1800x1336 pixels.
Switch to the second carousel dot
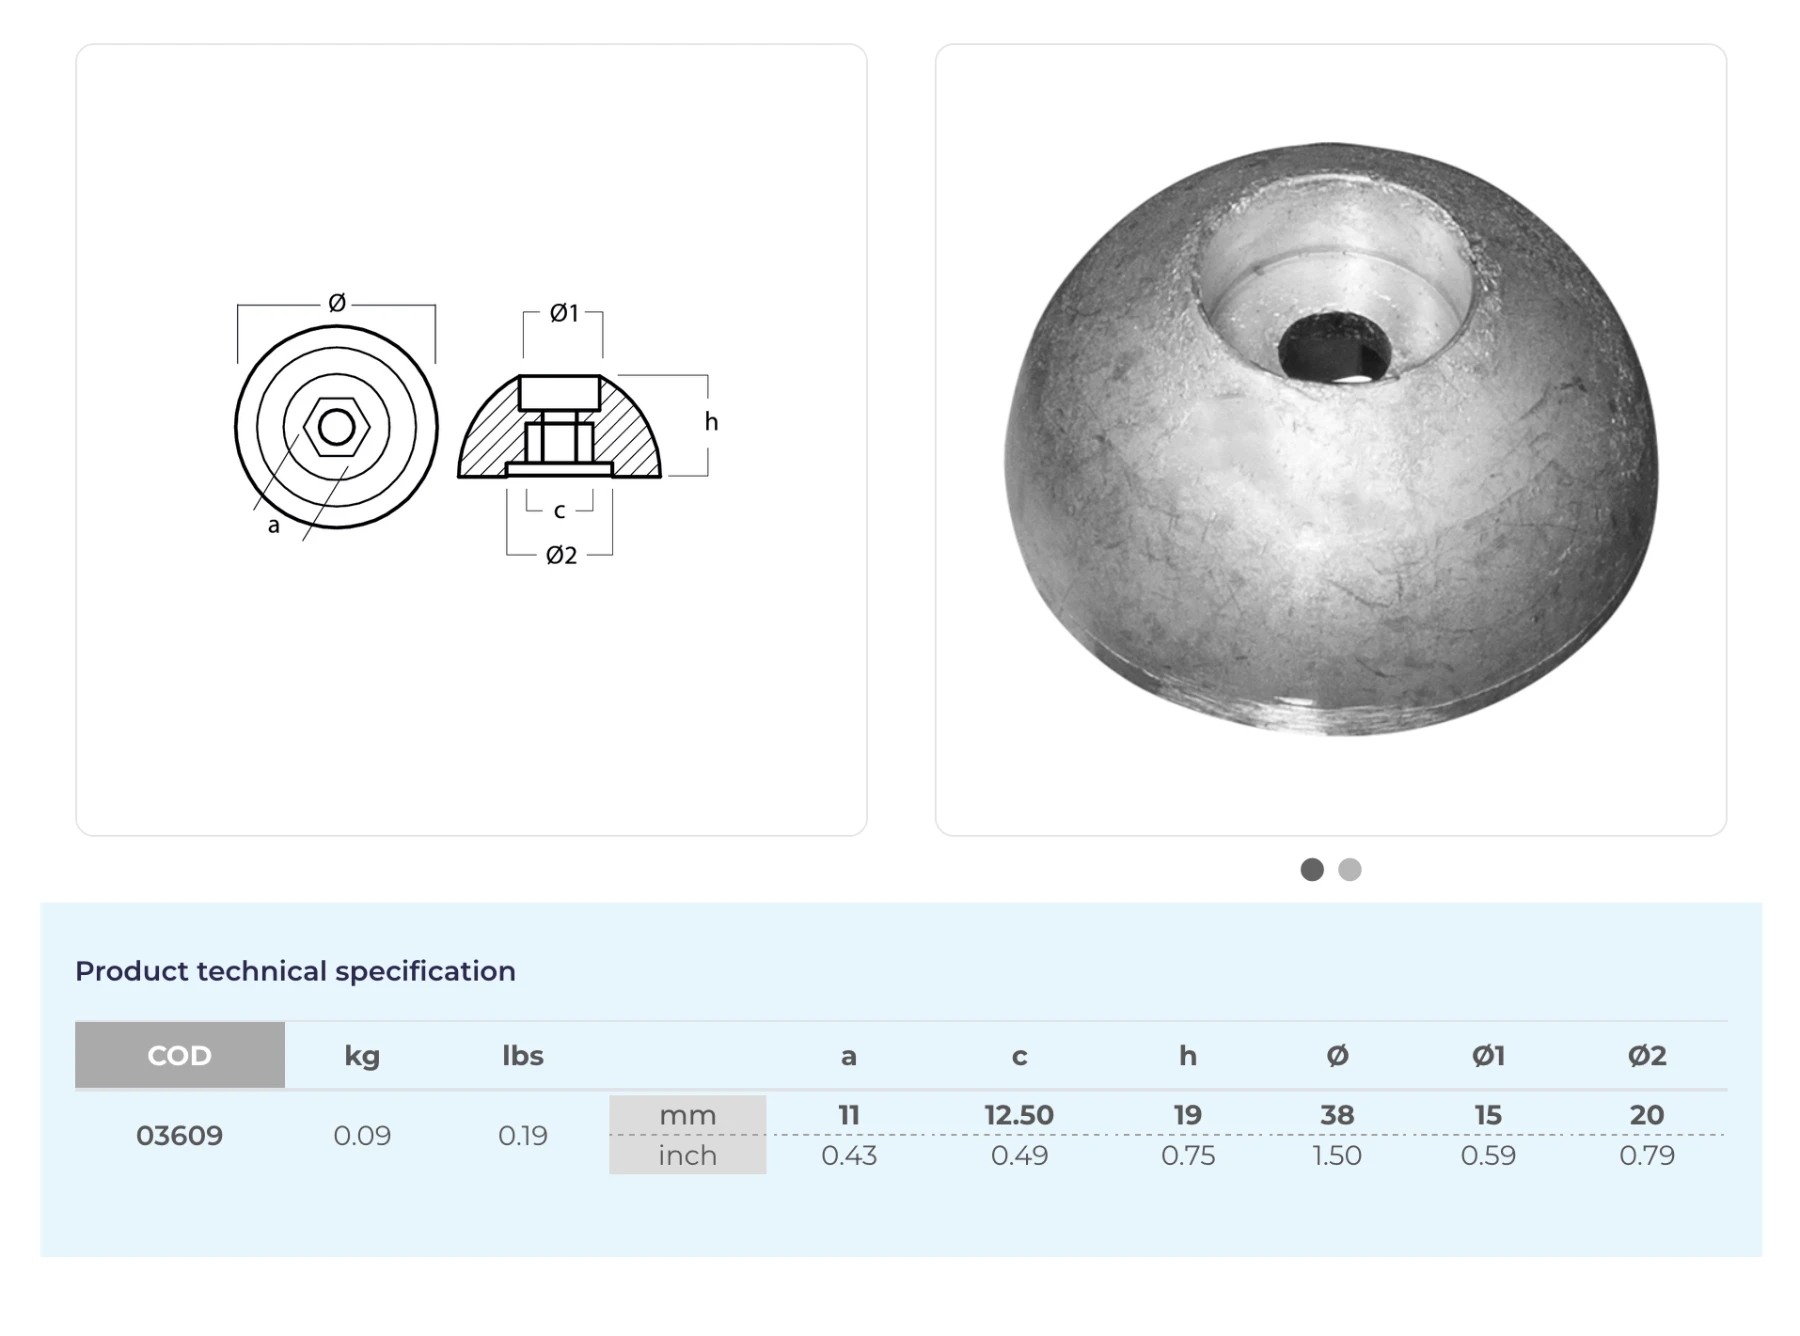pyautogui.click(x=1349, y=870)
